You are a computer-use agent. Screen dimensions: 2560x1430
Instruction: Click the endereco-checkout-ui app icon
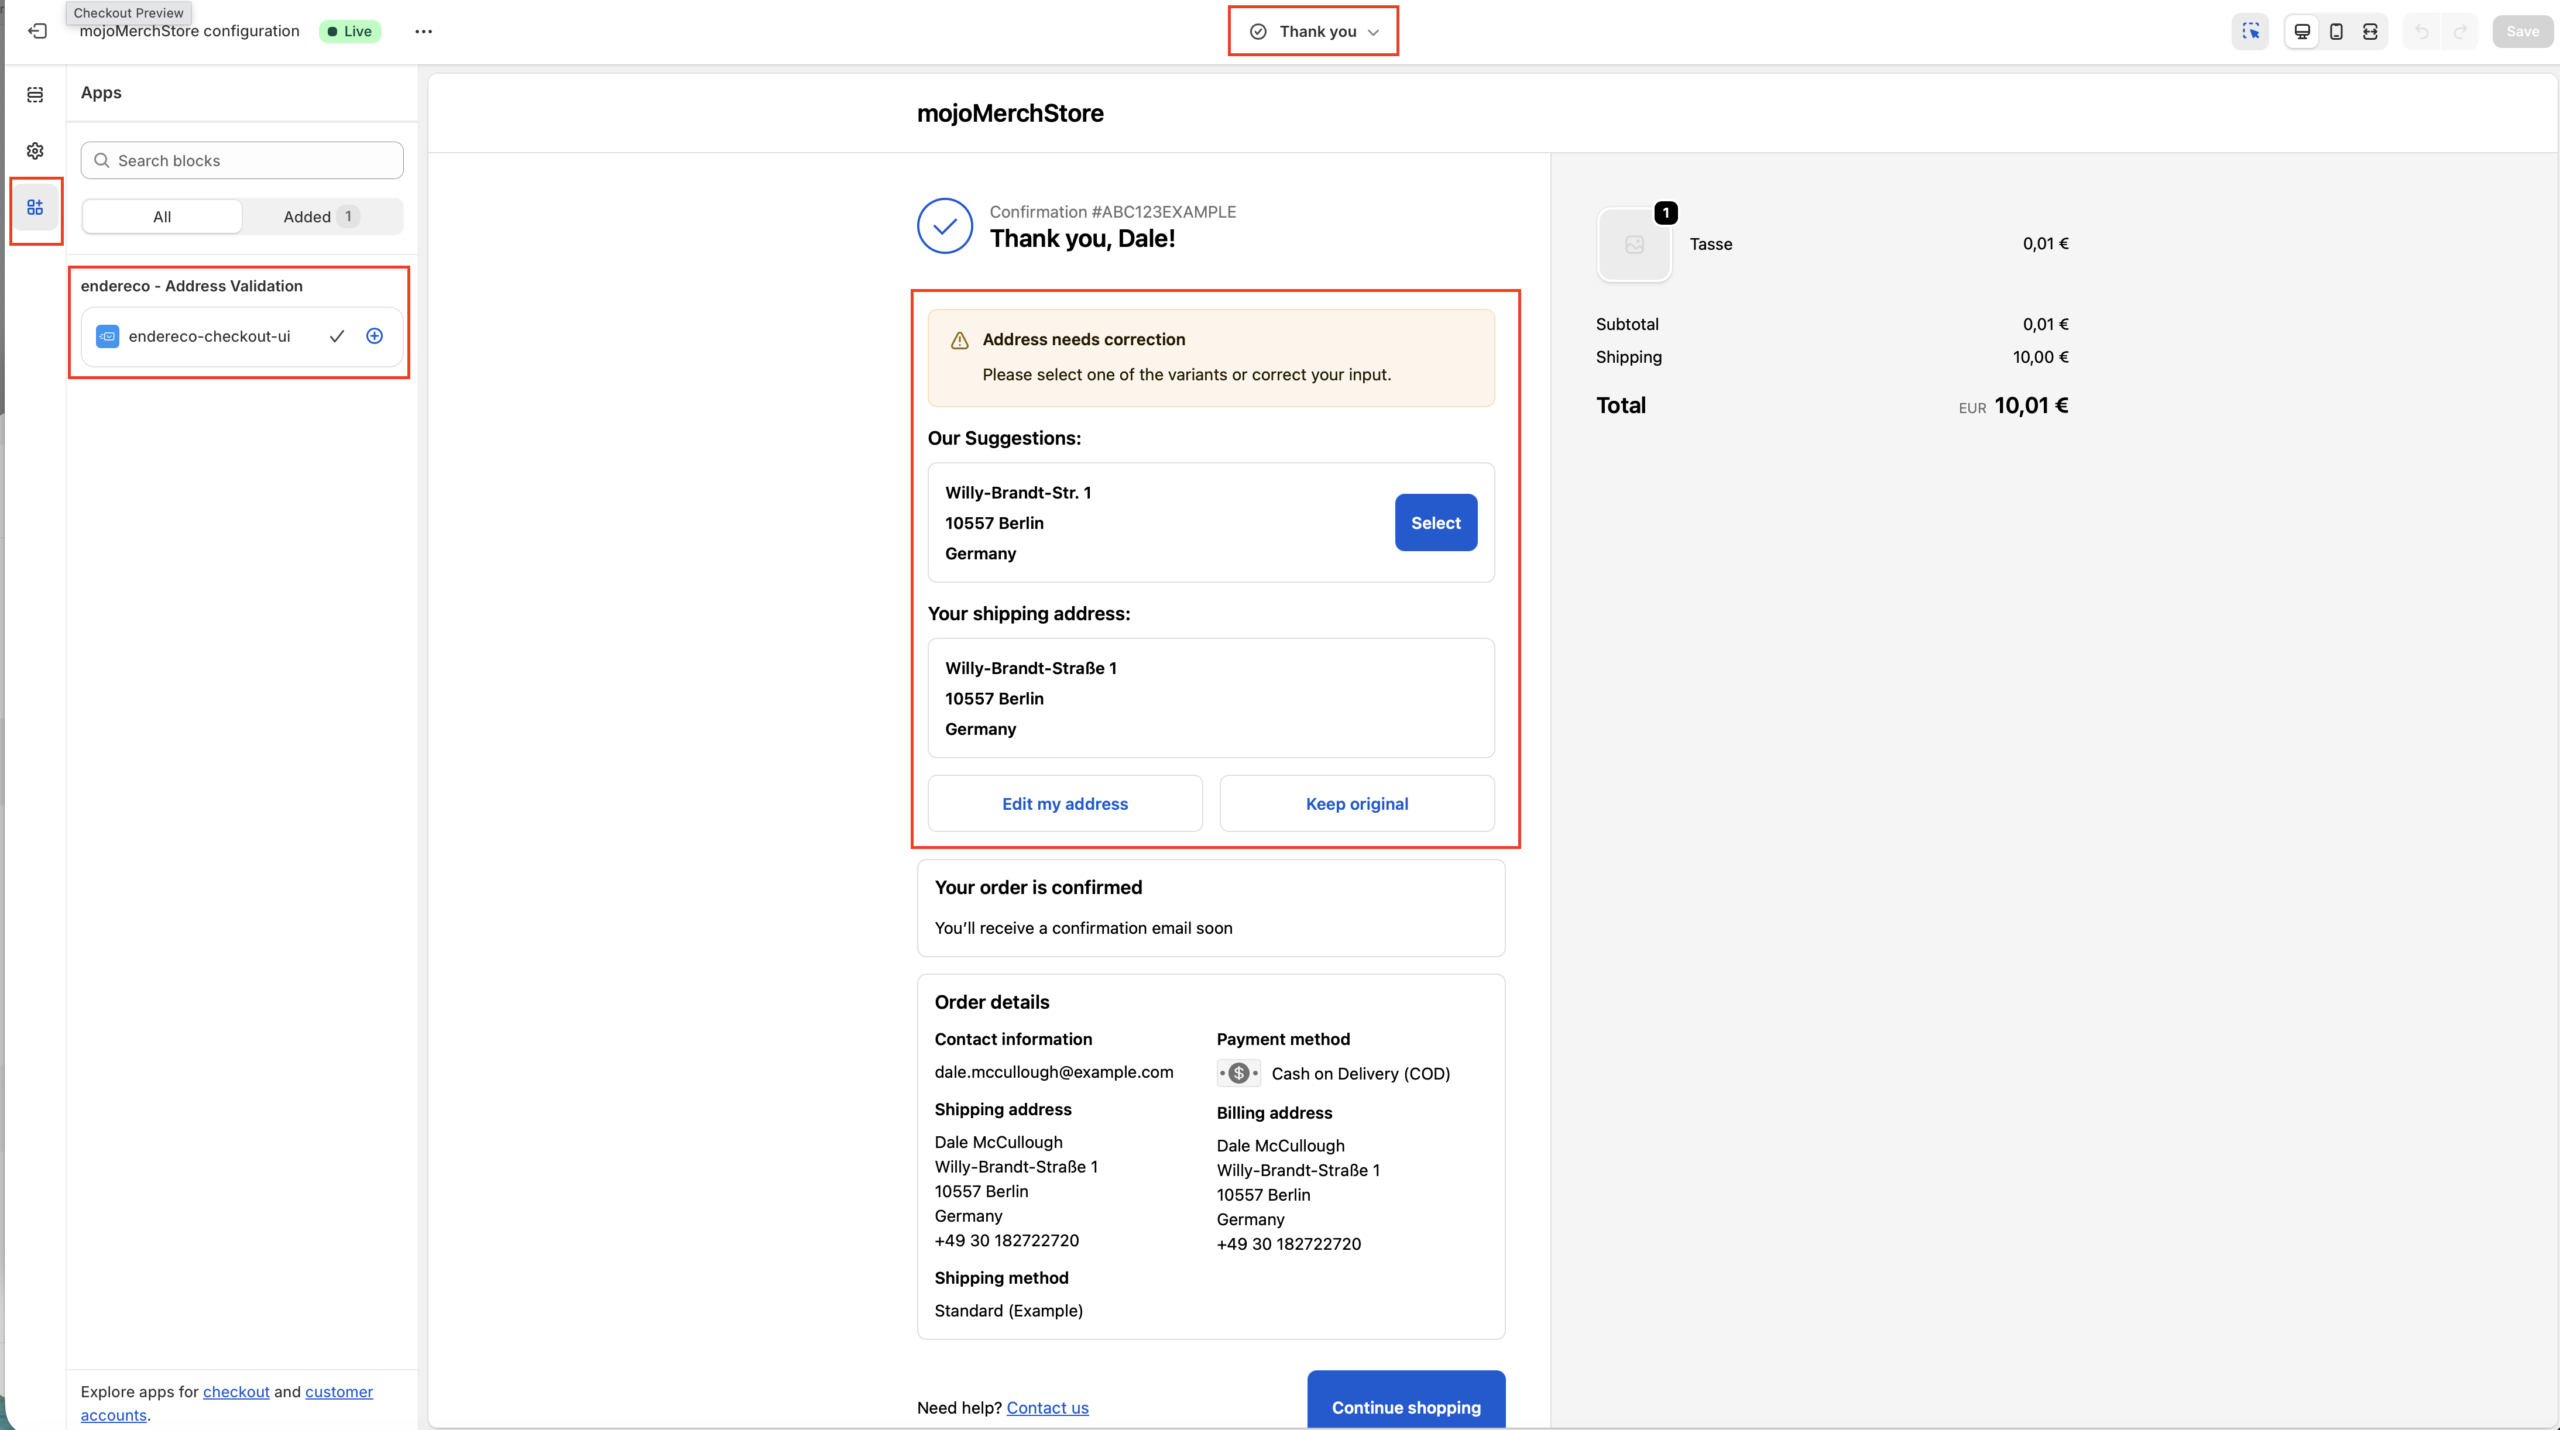pyautogui.click(x=107, y=336)
